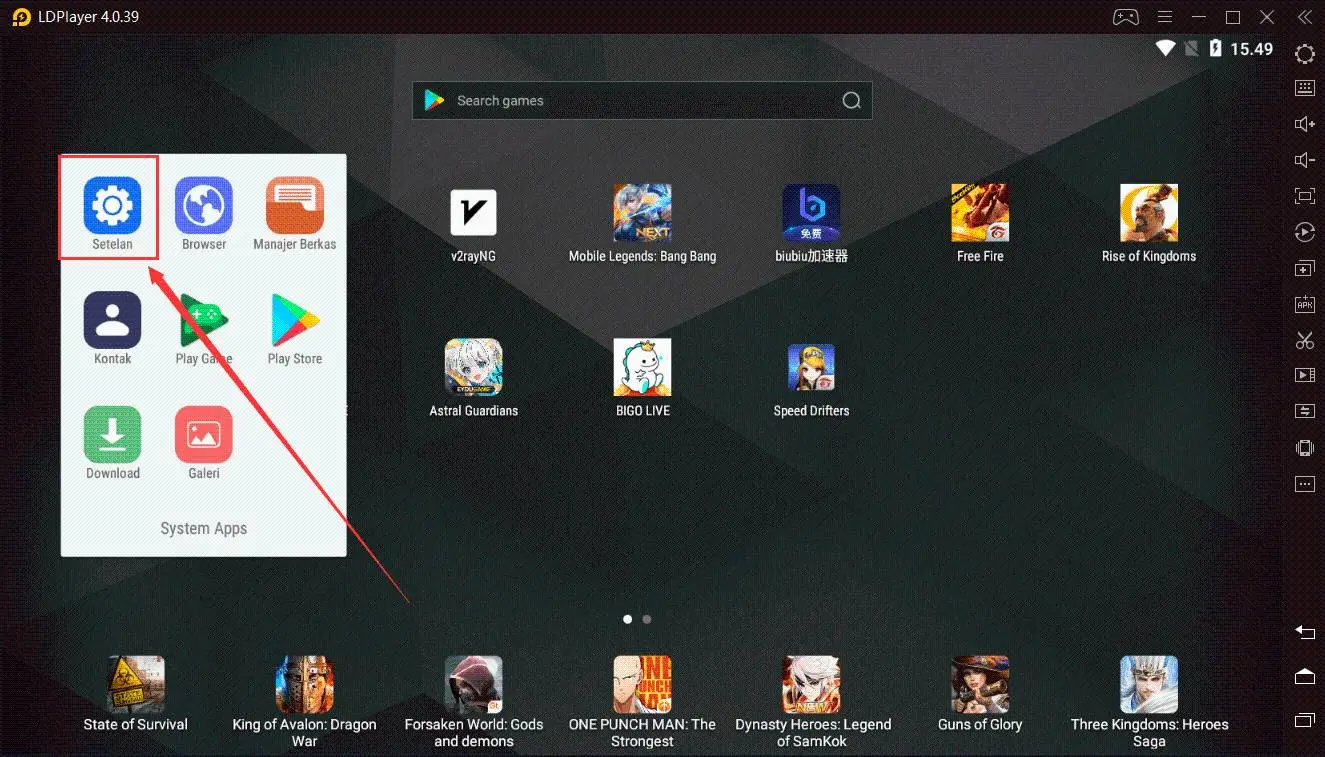The image size is (1325, 757).
Task: Launch the Play Store app
Action: (x=295, y=321)
